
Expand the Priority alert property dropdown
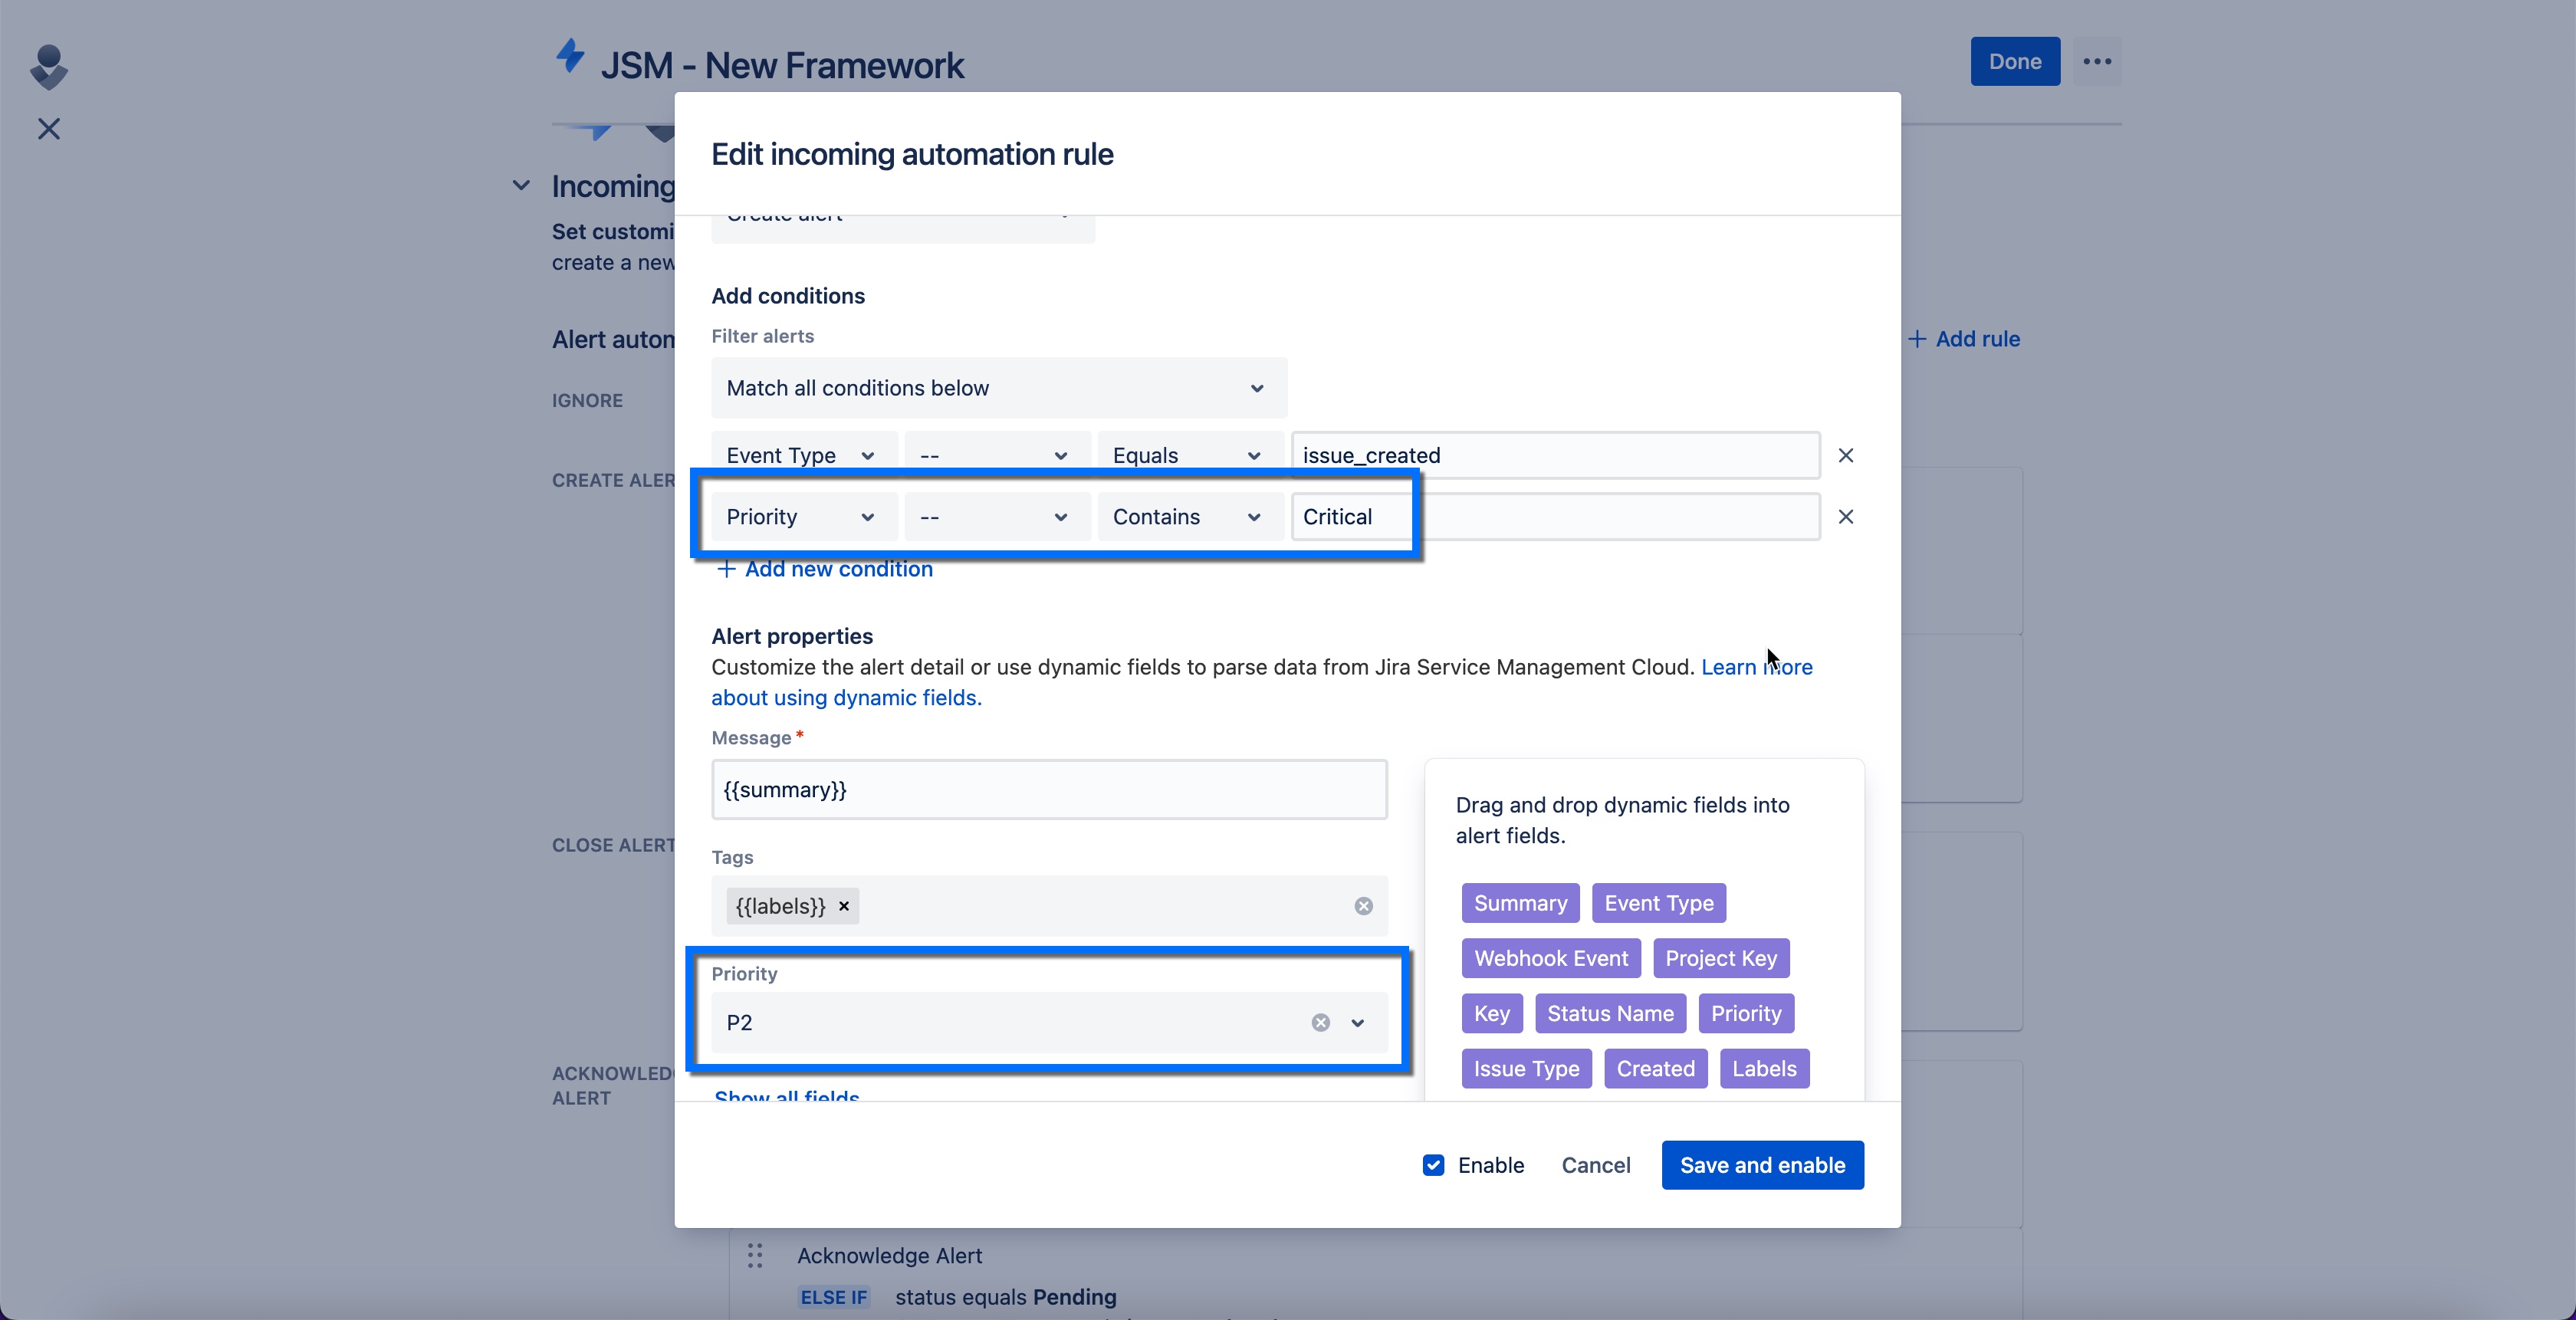(1359, 1022)
